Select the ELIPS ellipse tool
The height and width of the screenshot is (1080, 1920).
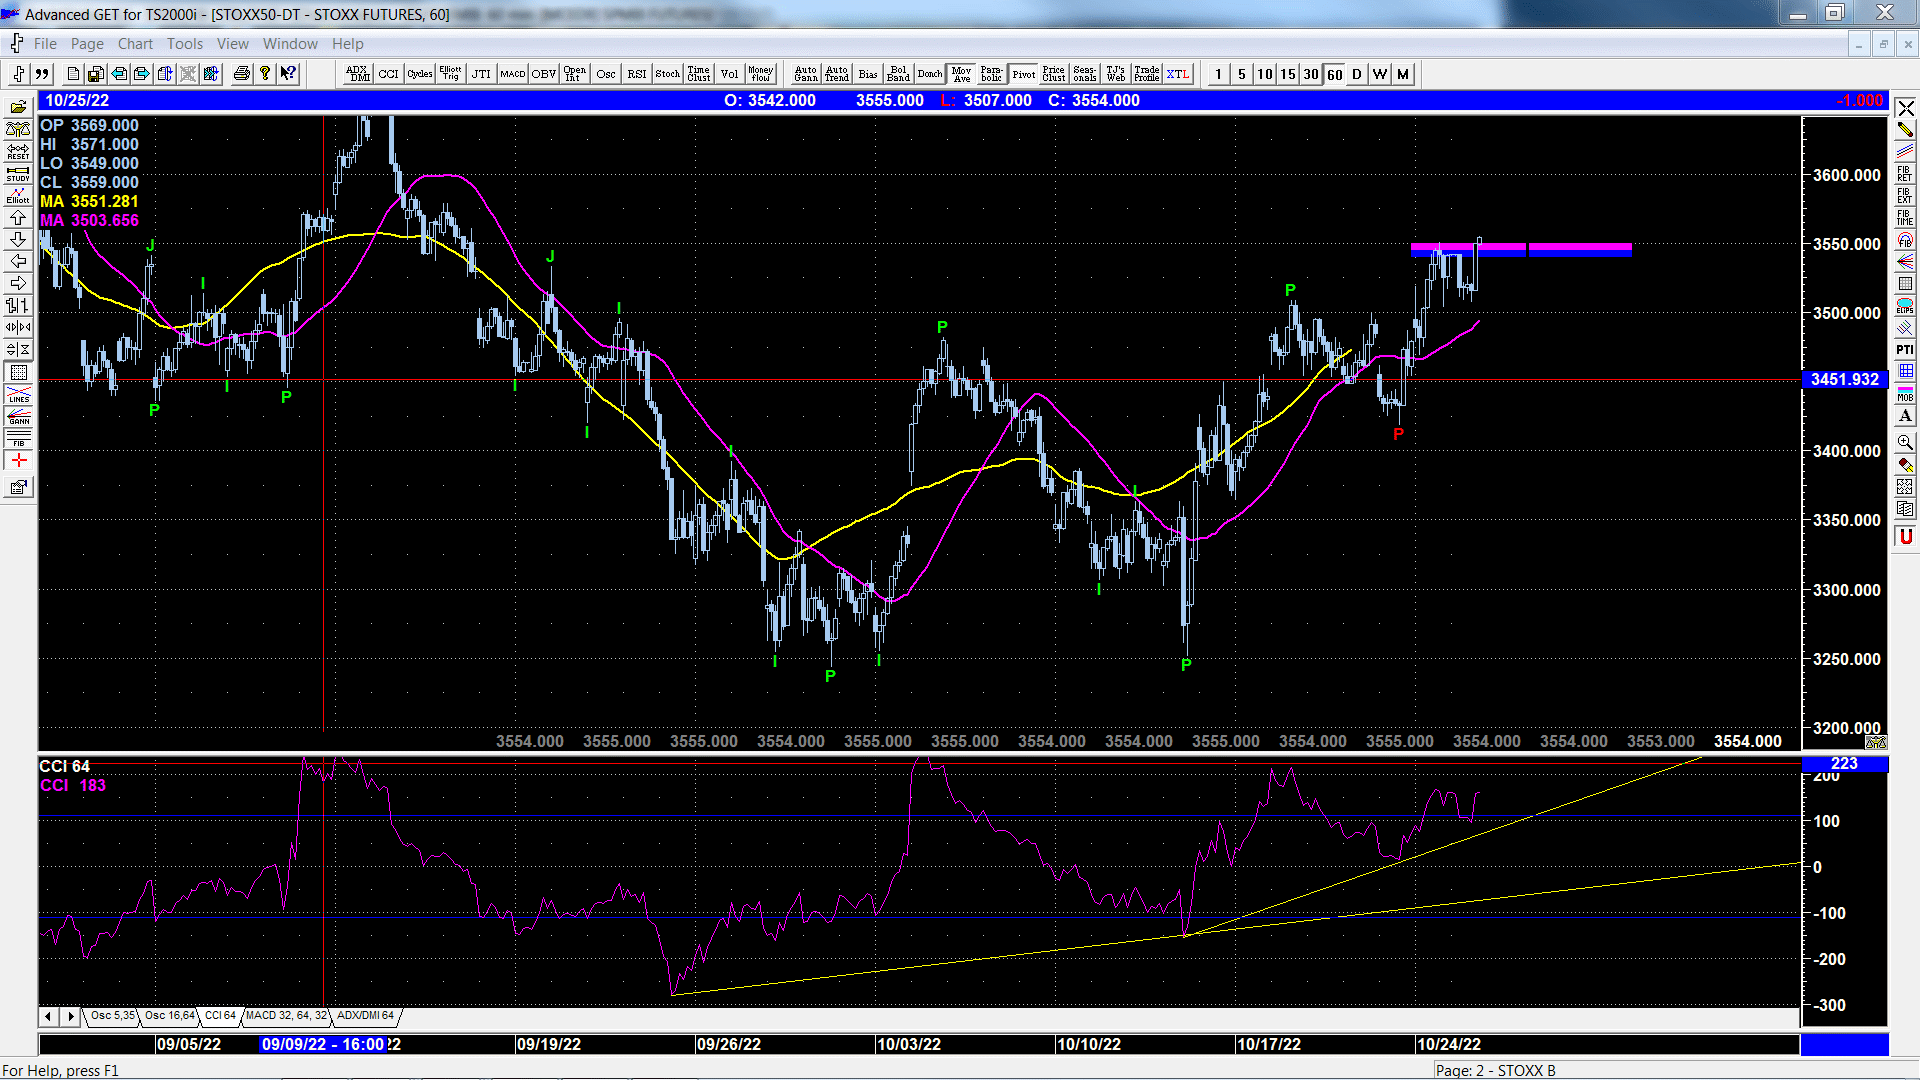(1905, 306)
